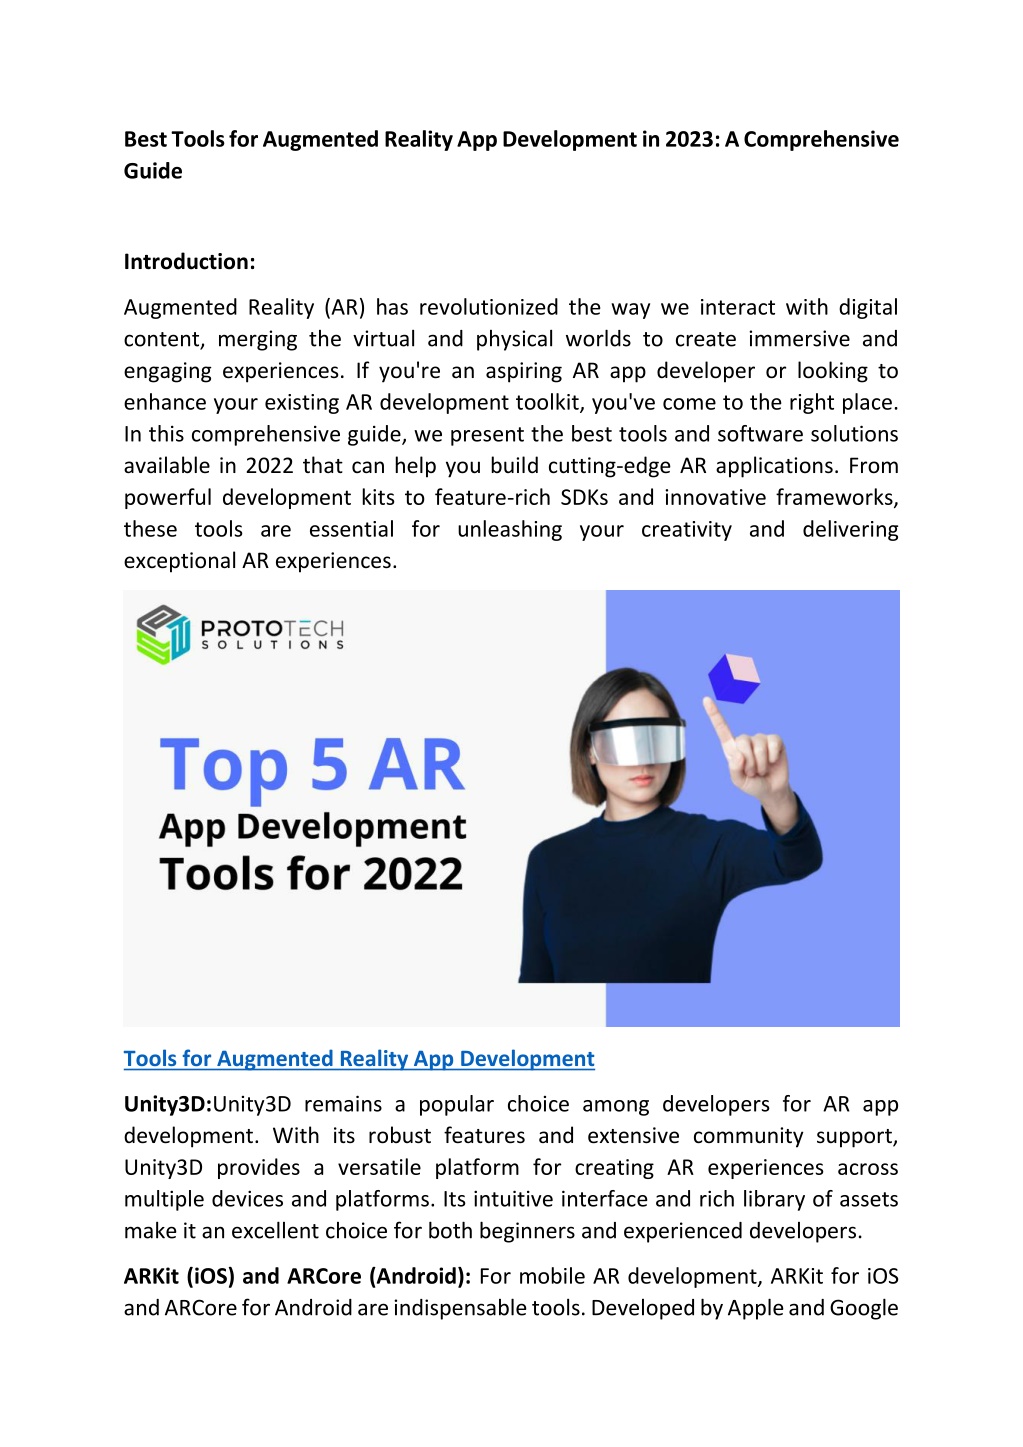Viewport: 1023px width, 1447px height.
Task: Click the sentence "make it an excellent choice"
Action: tap(253, 1231)
